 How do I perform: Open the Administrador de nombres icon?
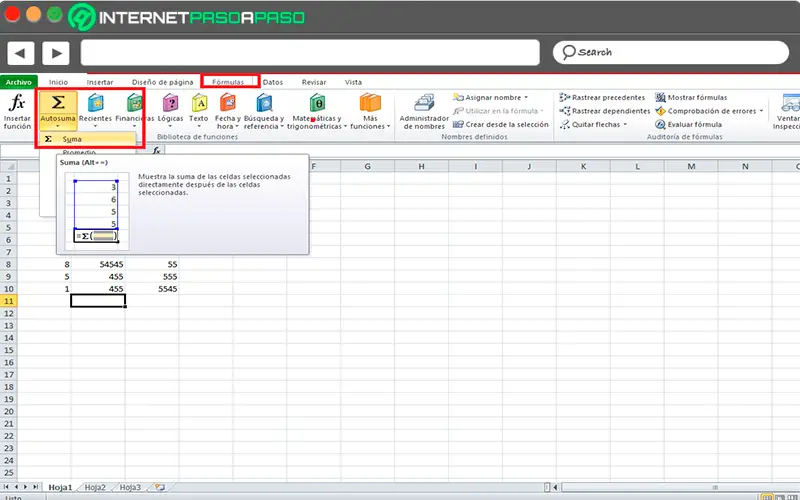pos(424,104)
